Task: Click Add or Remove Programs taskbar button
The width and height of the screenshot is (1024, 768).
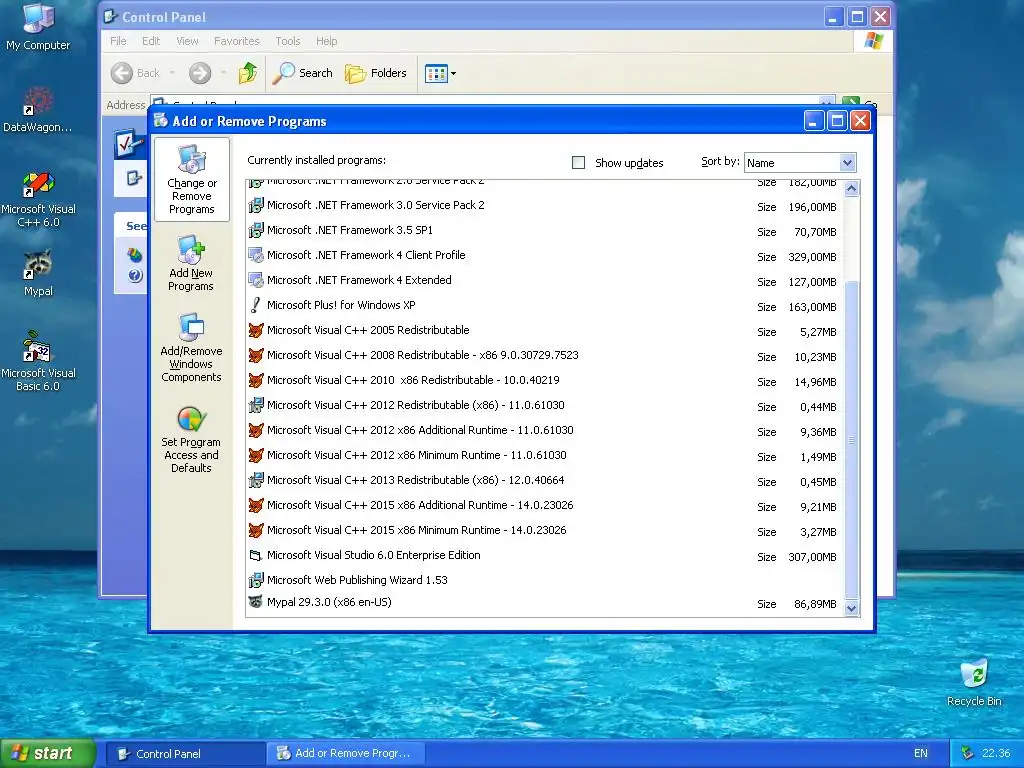Action: click(x=346, y=754)
